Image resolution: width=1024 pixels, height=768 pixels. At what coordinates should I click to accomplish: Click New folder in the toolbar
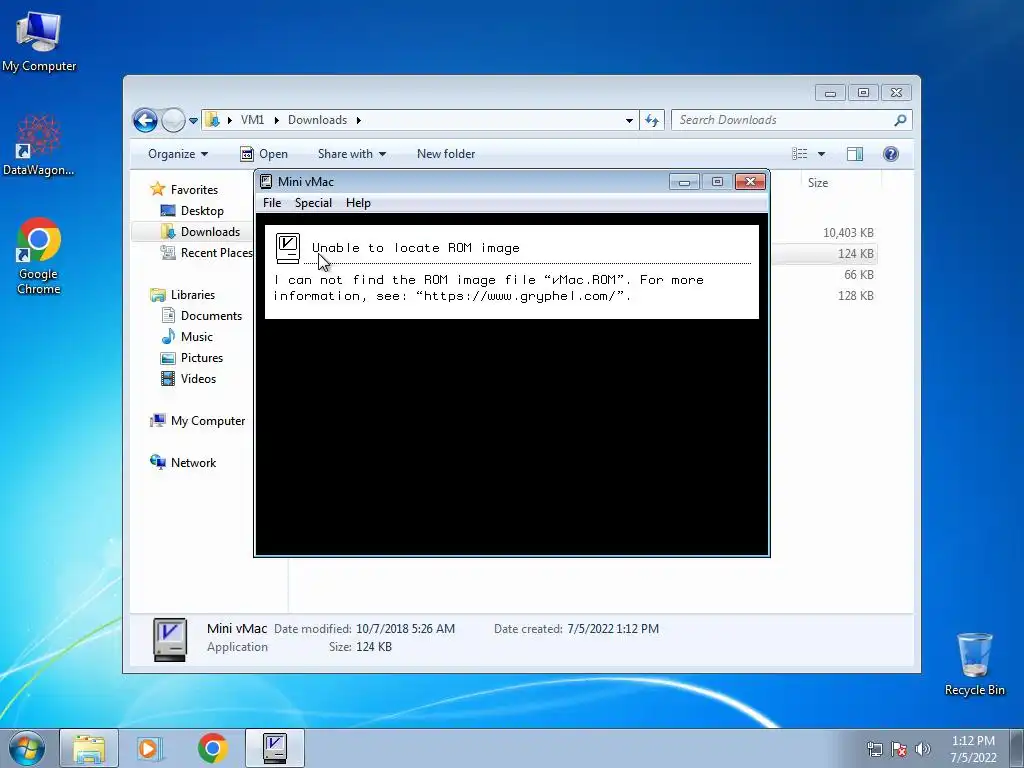click(x=446, y=154)
